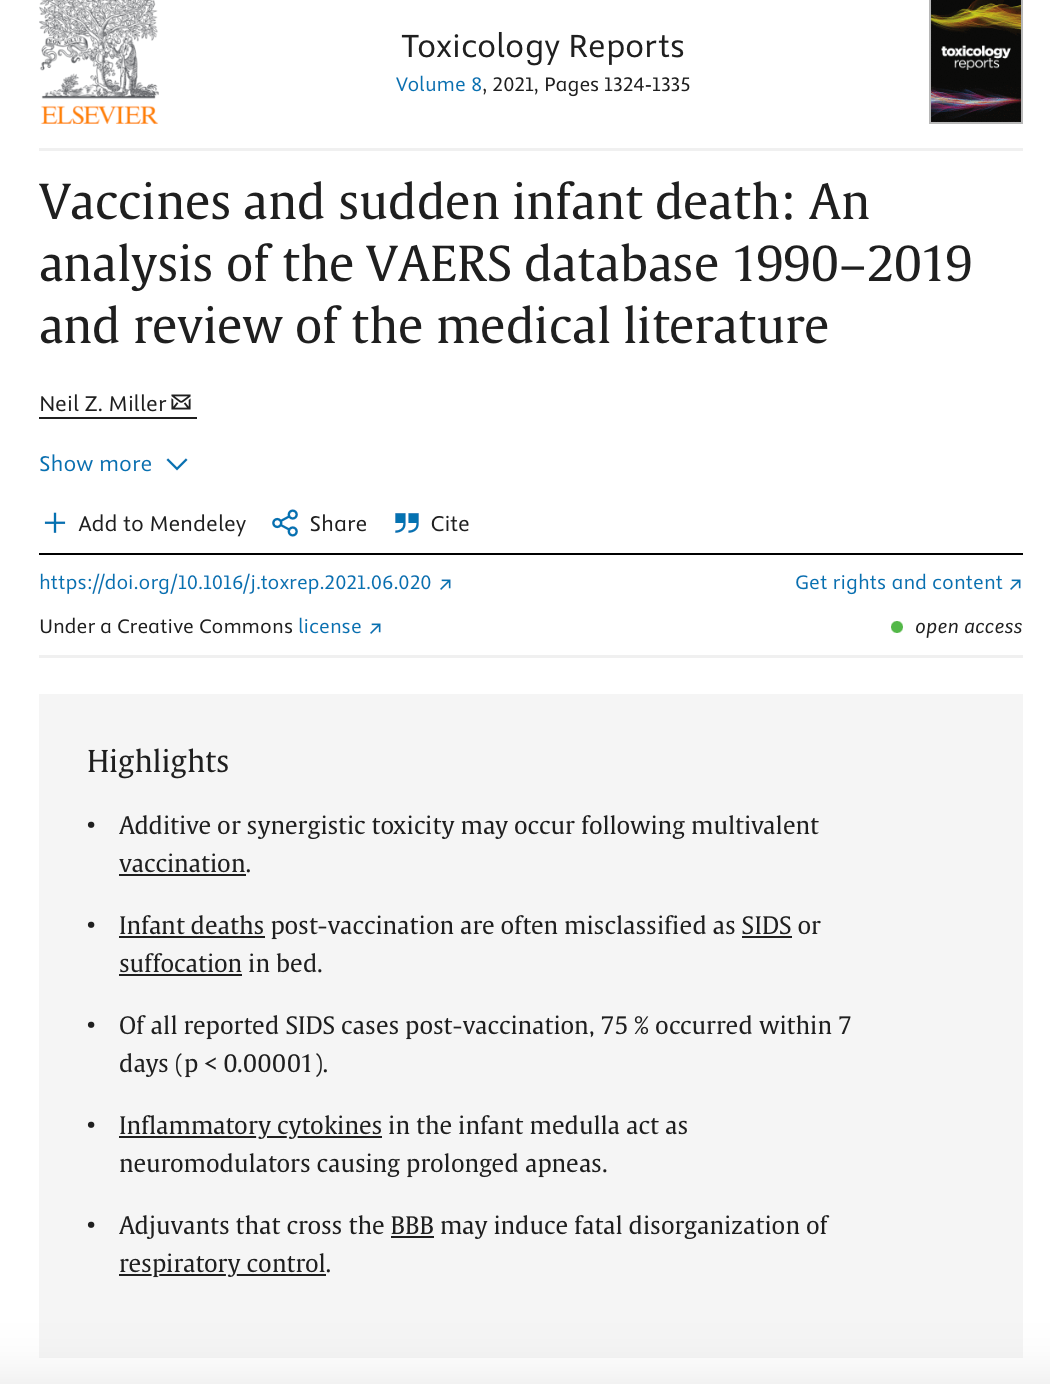Click the underlined SIDS term
Screen dimensions: 1050x1384
(x=766, y=925)
